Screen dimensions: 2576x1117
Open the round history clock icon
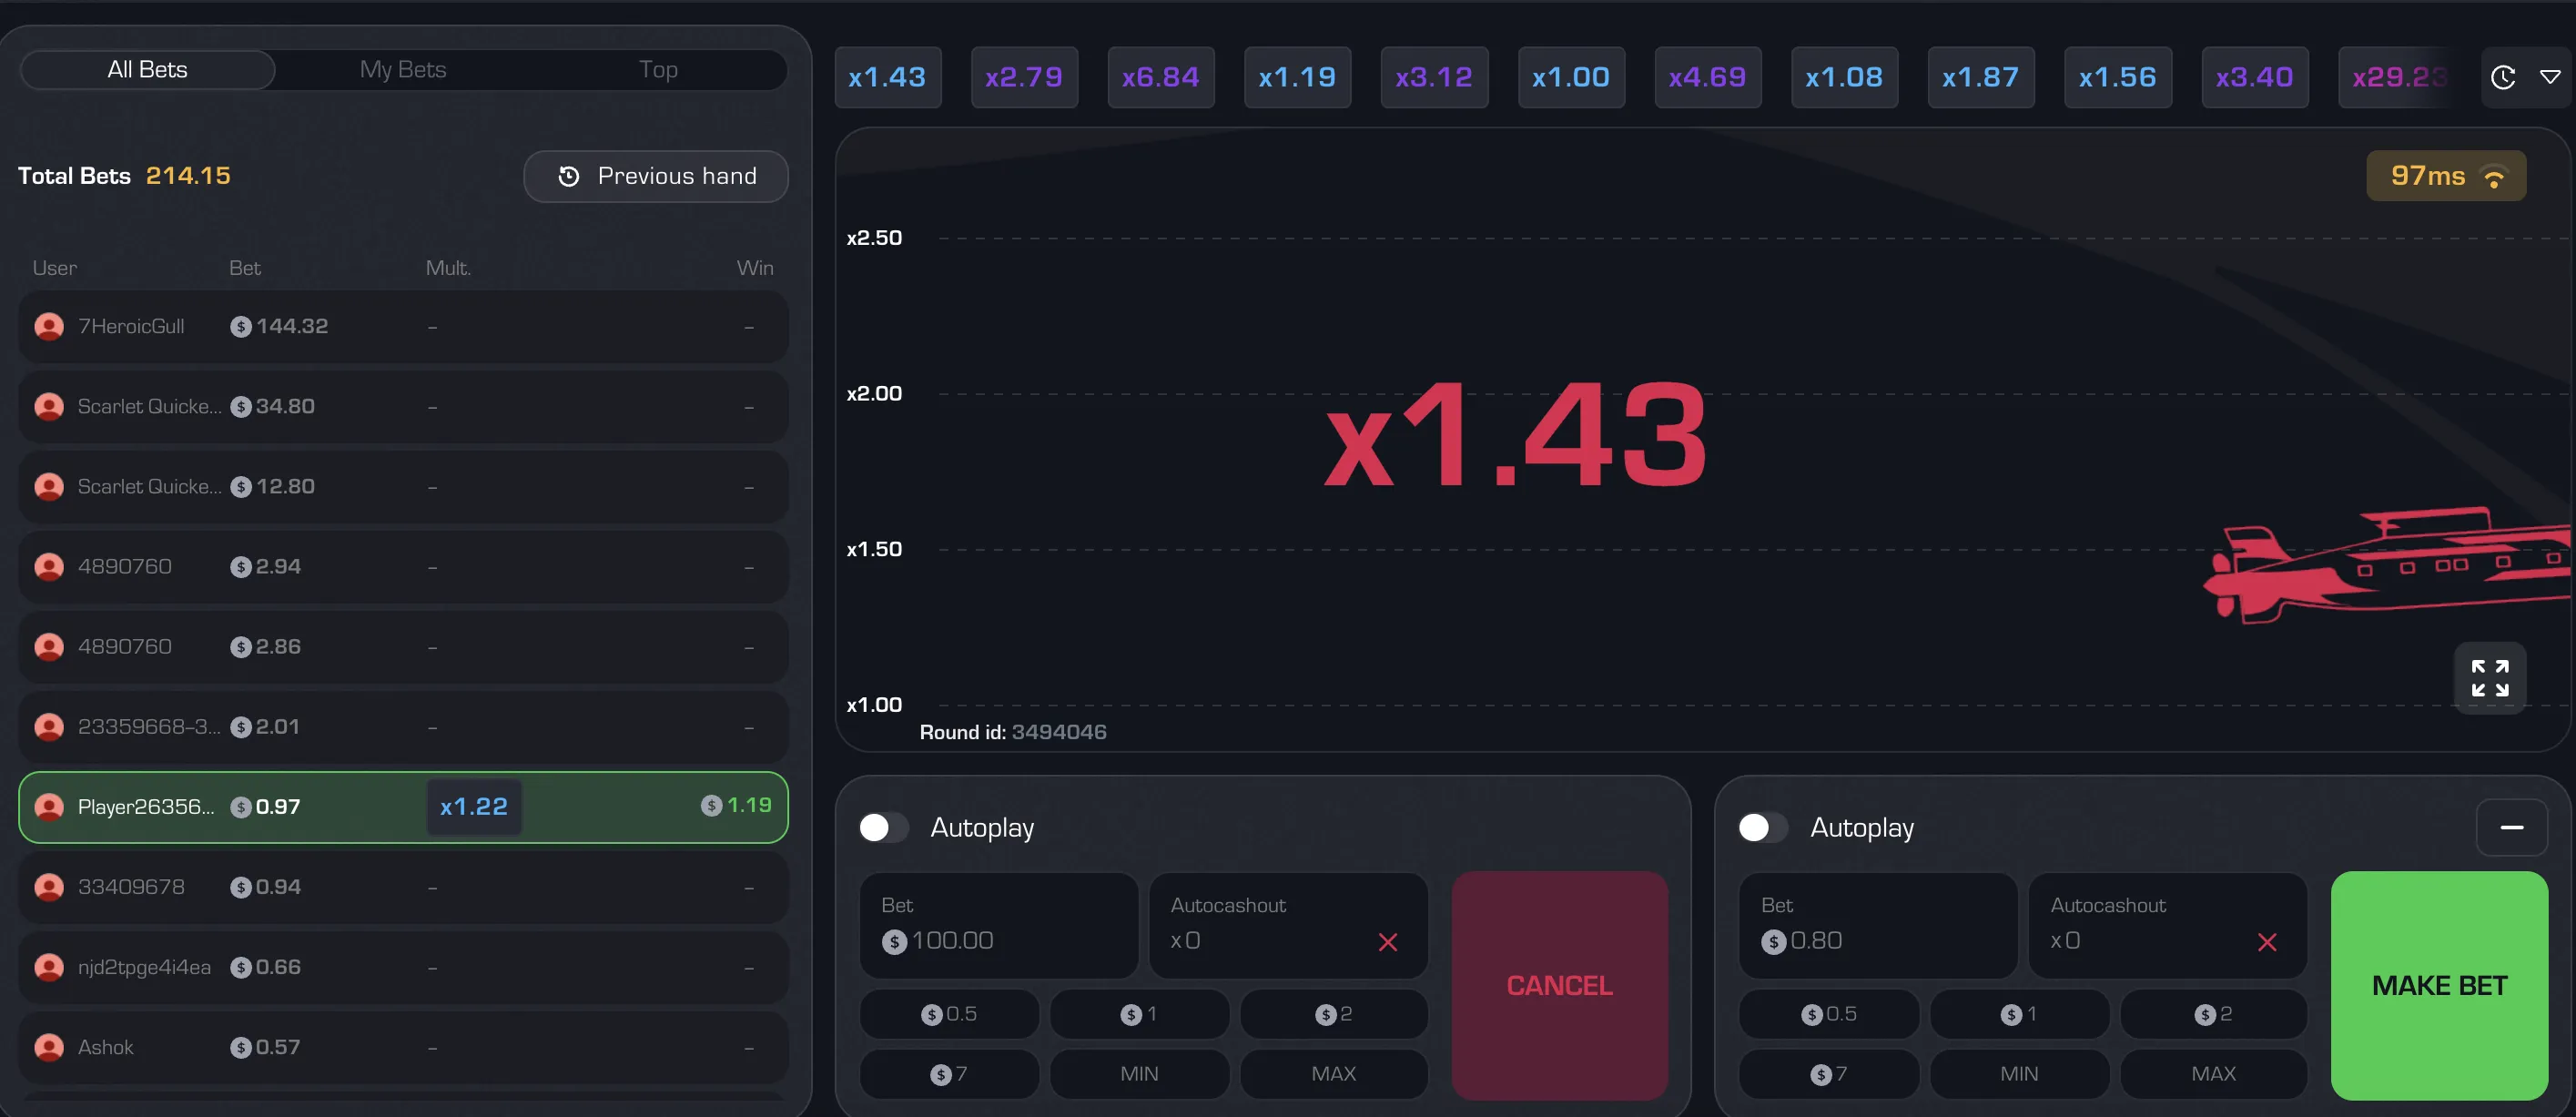pos(2503,77)
